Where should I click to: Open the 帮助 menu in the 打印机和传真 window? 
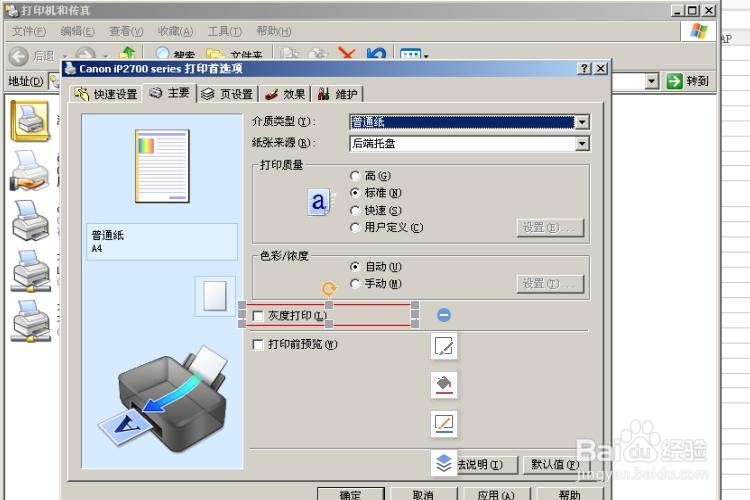click(x=274, y=32)
